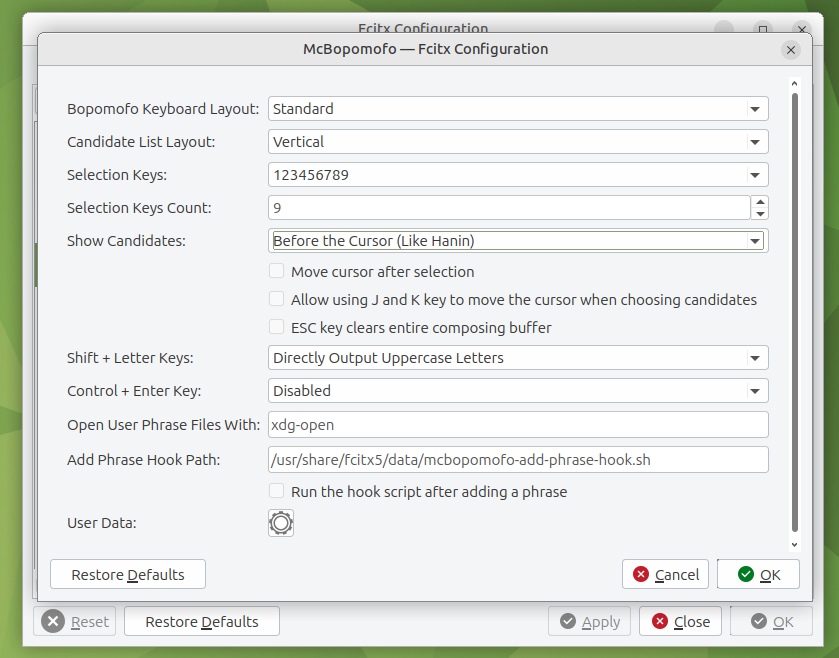The width and height of the screenshot is (839, 658).
Task: Expand the Candidate List Layout dropdown
Action: (518, 142)
